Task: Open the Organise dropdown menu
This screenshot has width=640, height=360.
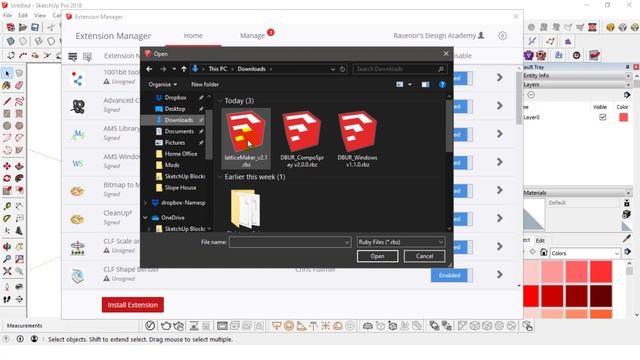Action: (x=162, y=84)
